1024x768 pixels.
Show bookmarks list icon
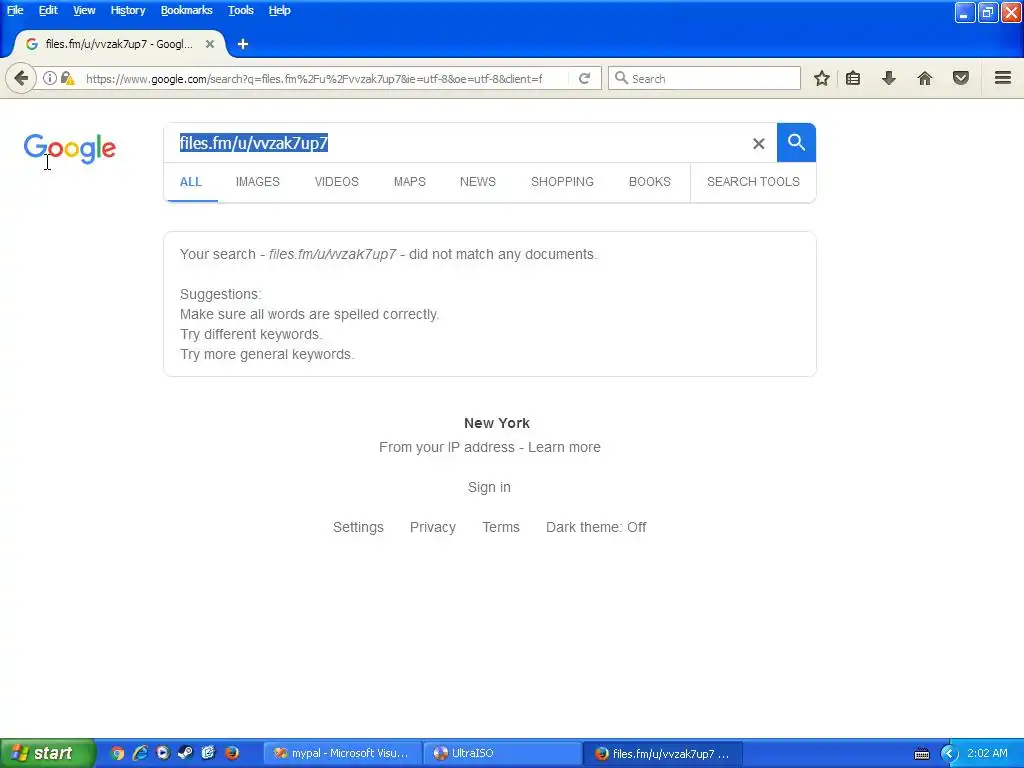pos(853,78)
